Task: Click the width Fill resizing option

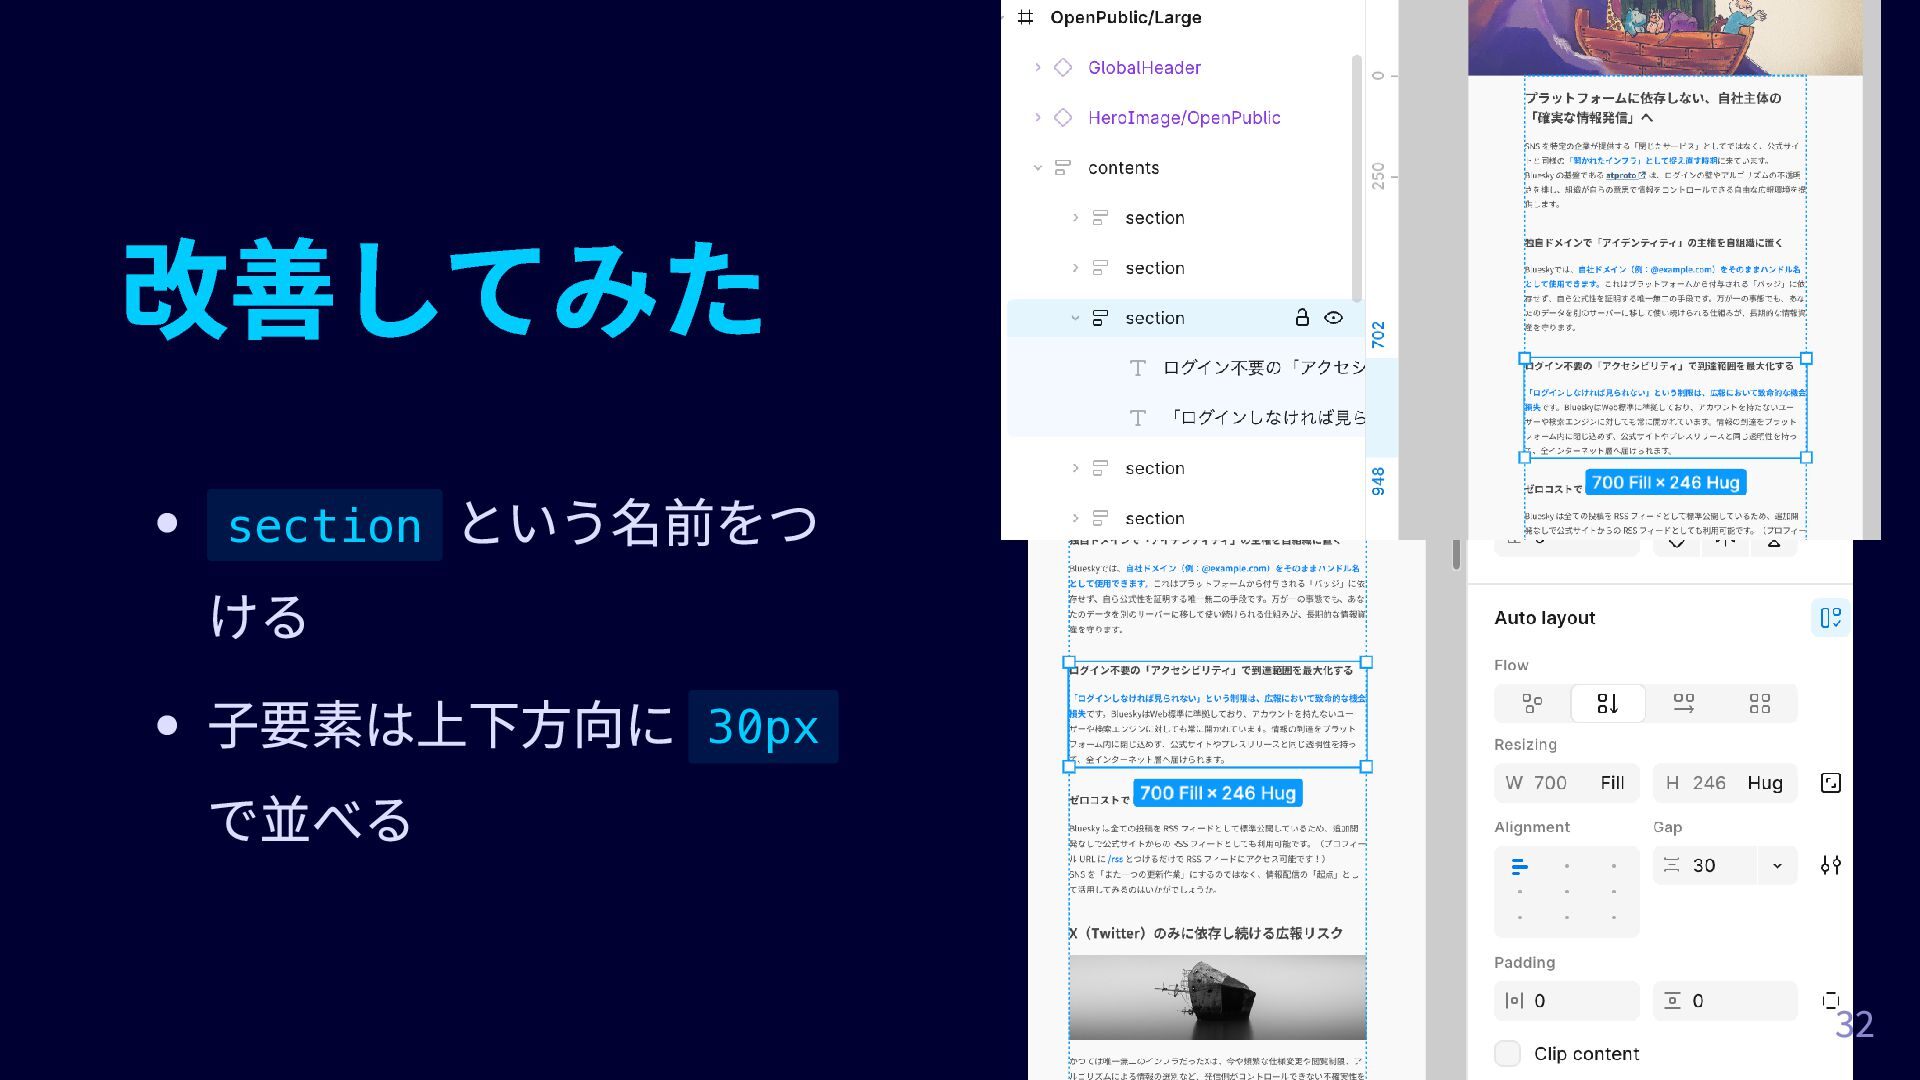Action: tap(1612, 783)
